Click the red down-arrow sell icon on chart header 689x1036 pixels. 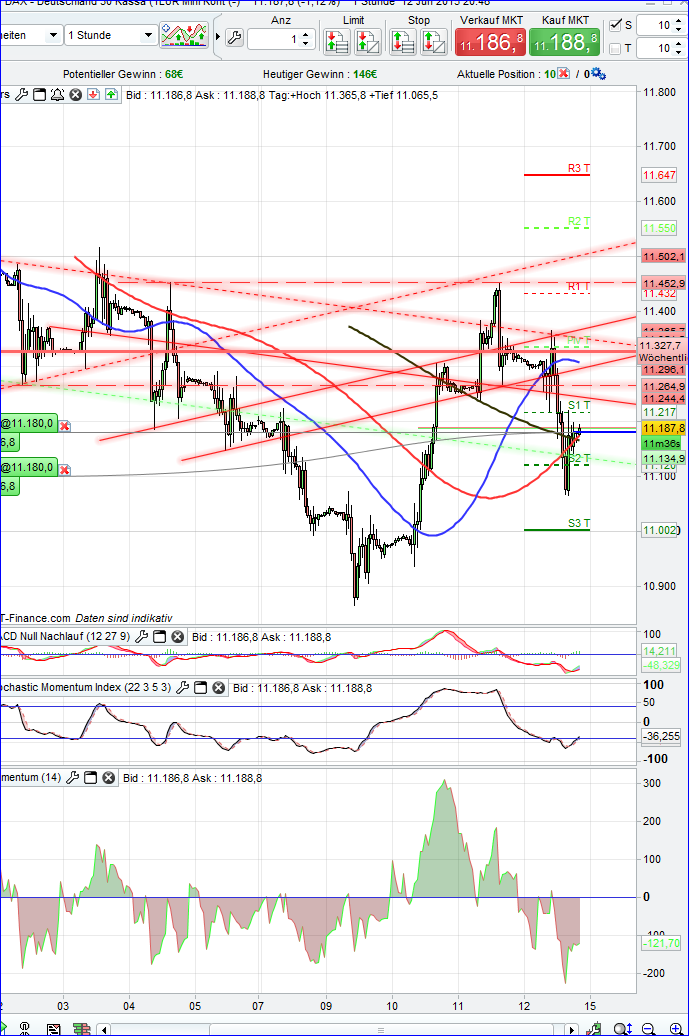pyautogui.click(x=93, y=95)
